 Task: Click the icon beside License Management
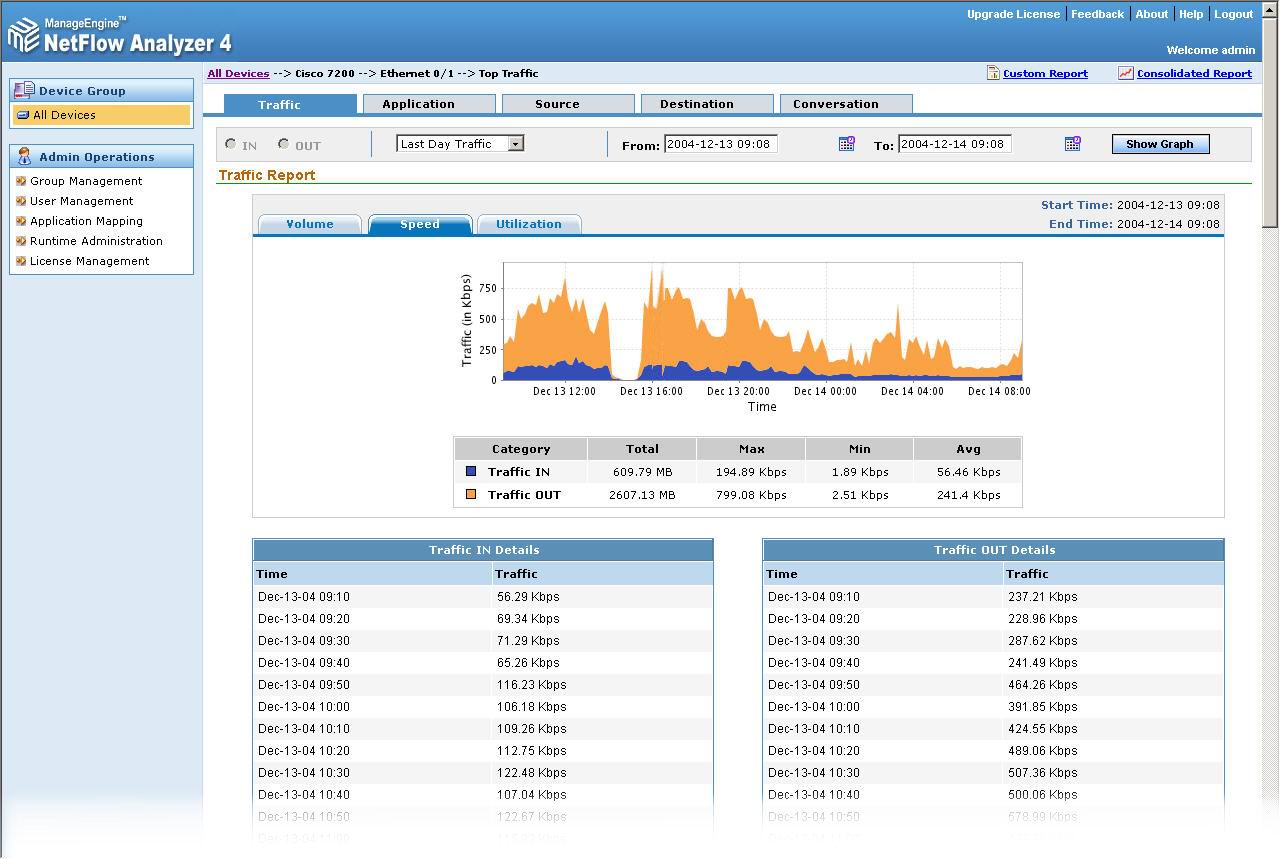coord(21,261)
